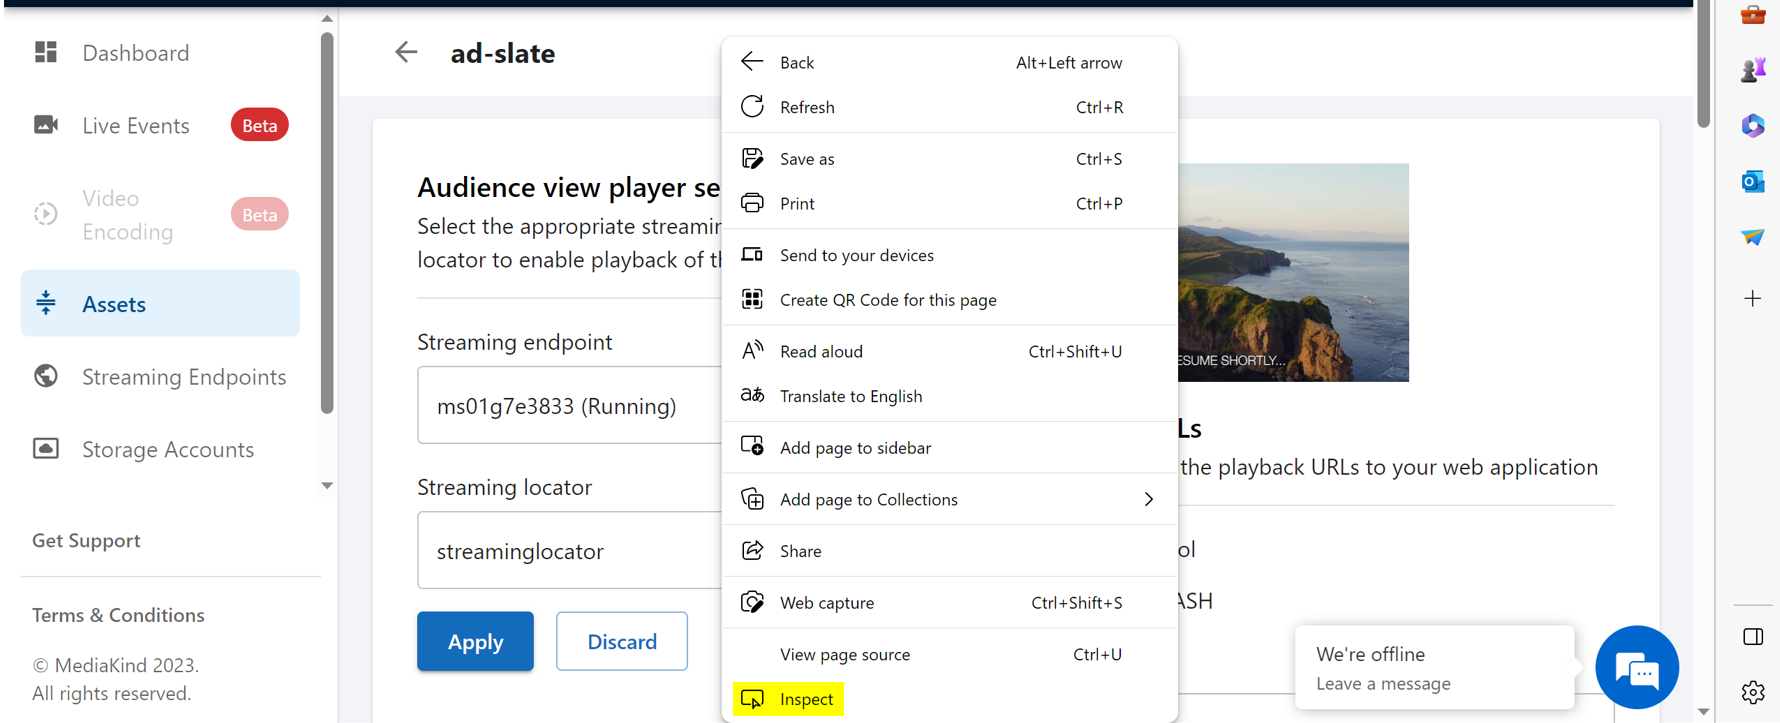Click the sidebar scroll up arrow
The width and height of the screenshot is (1780, 723).
[x=327, y=19]
